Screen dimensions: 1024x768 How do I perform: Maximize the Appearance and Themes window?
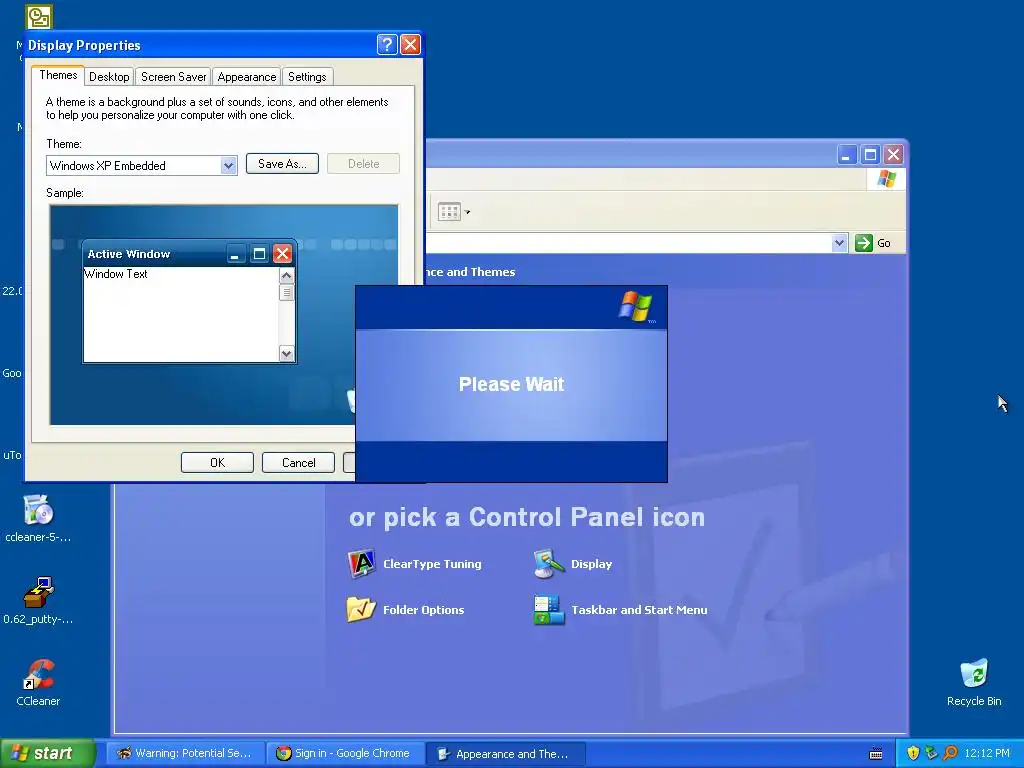coord(870,155)
